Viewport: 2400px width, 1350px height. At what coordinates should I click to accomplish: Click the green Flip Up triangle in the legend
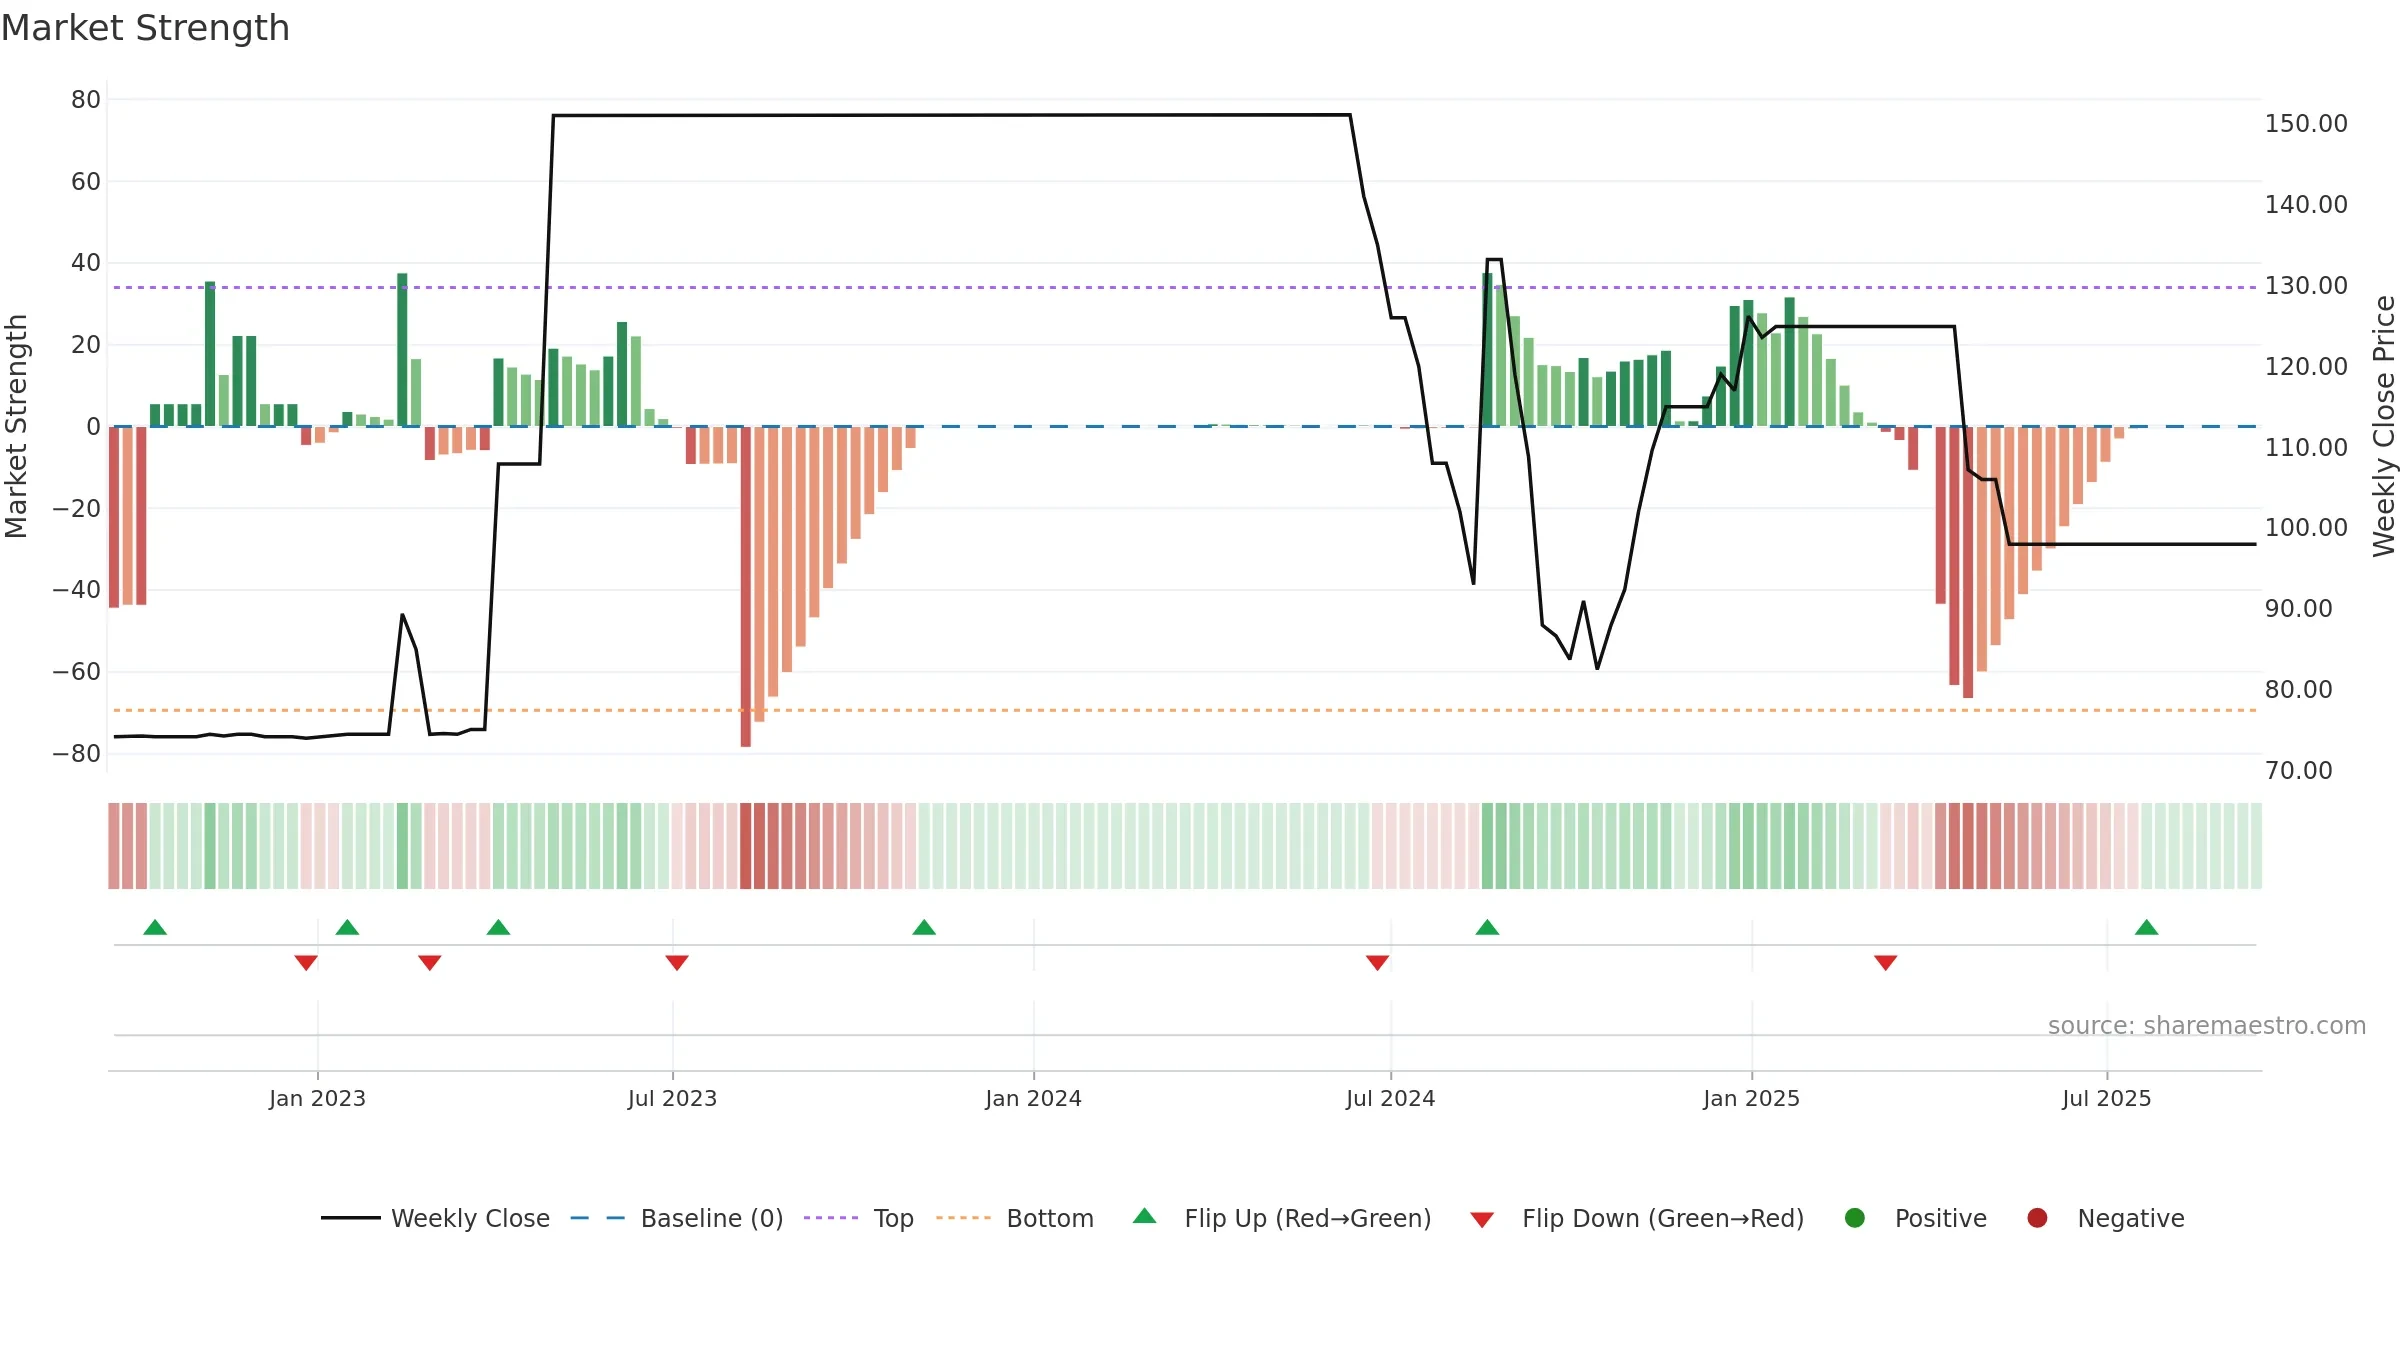click(1144, 1216)
